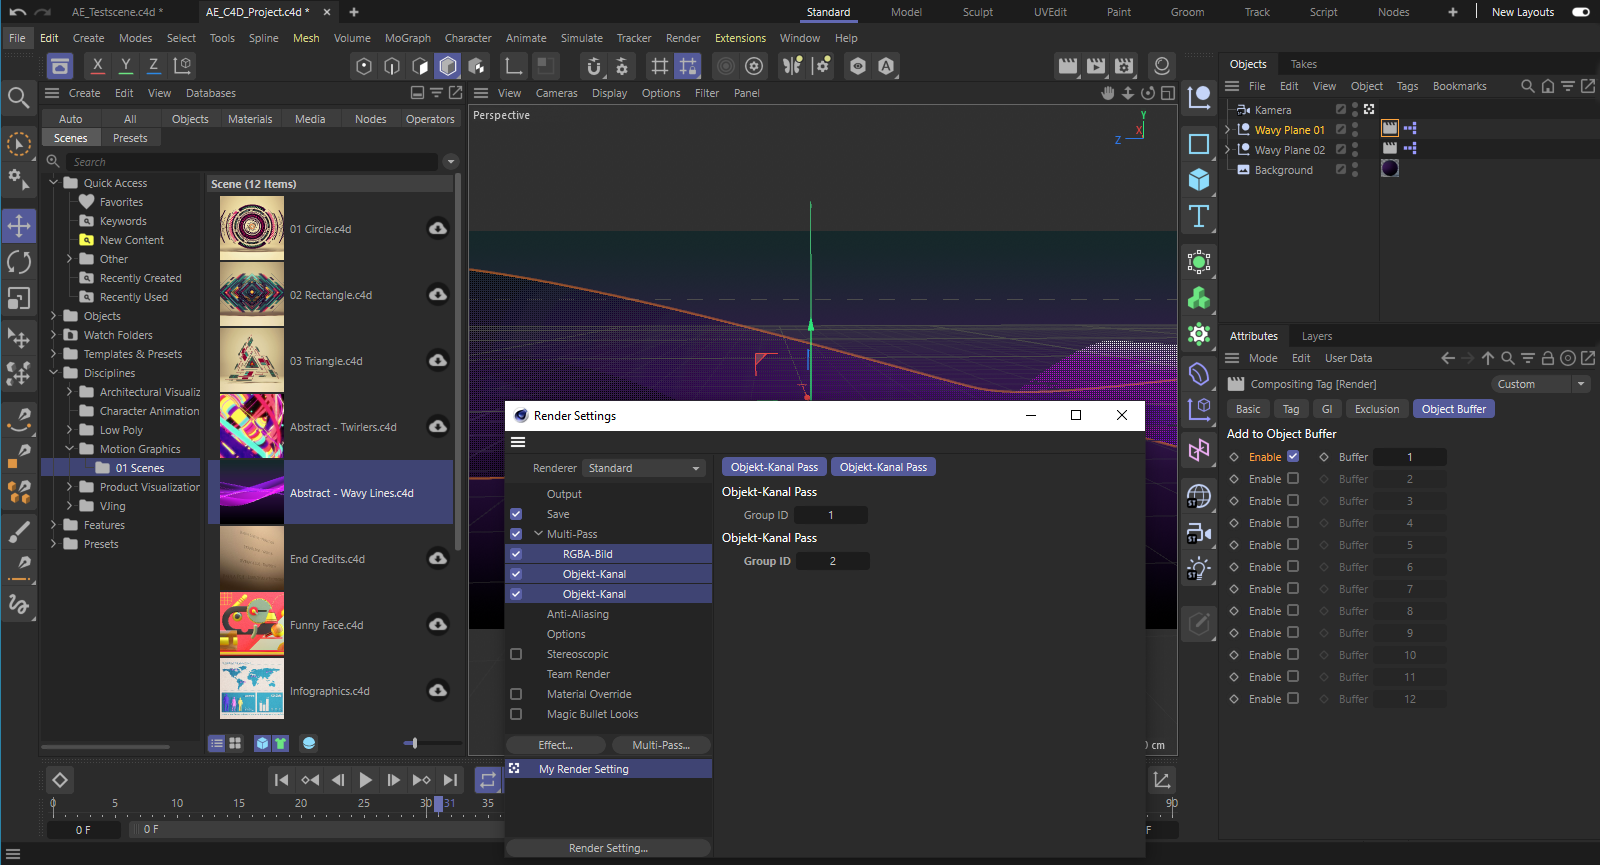Image resolution: width=1600 pixels, height=865 pixels.
Task: Click Go to End playback button
Action: coord(451,780)
